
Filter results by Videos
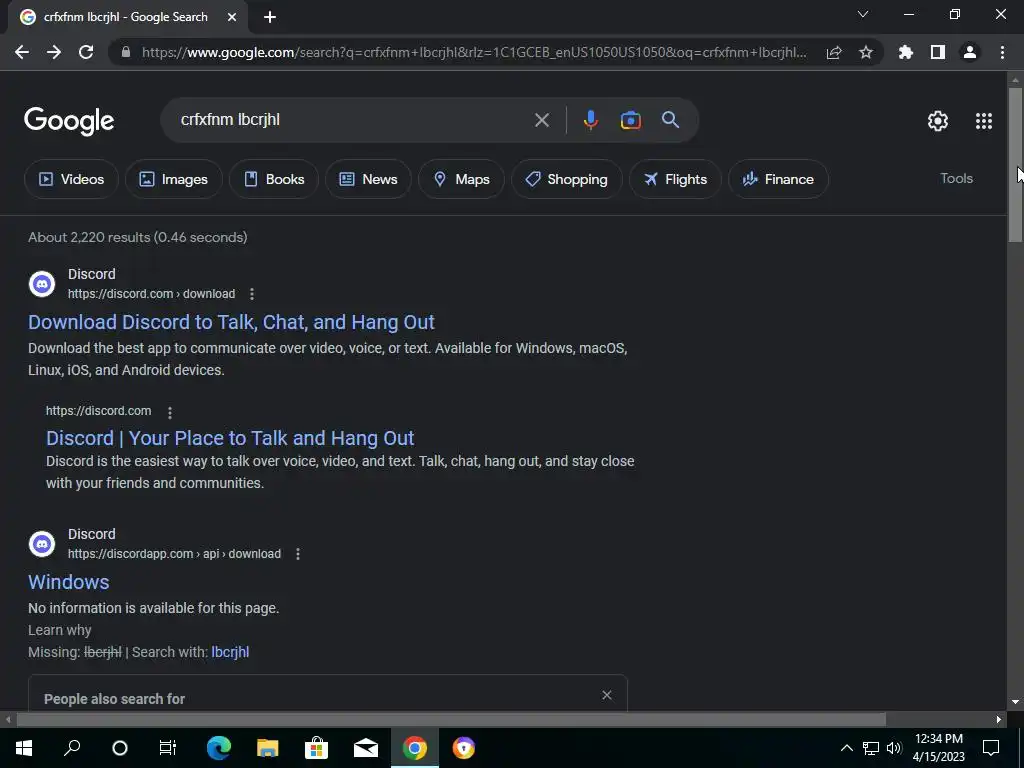click(71, 179)
